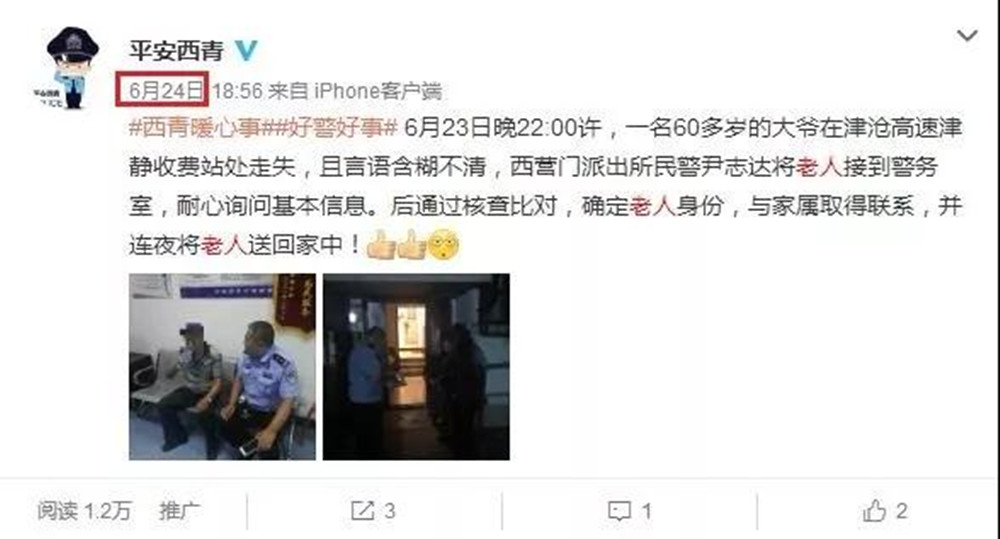Click the first thumbs-up emoji
Viewport: 1000px width, 539px height.
tap(381, 245)
